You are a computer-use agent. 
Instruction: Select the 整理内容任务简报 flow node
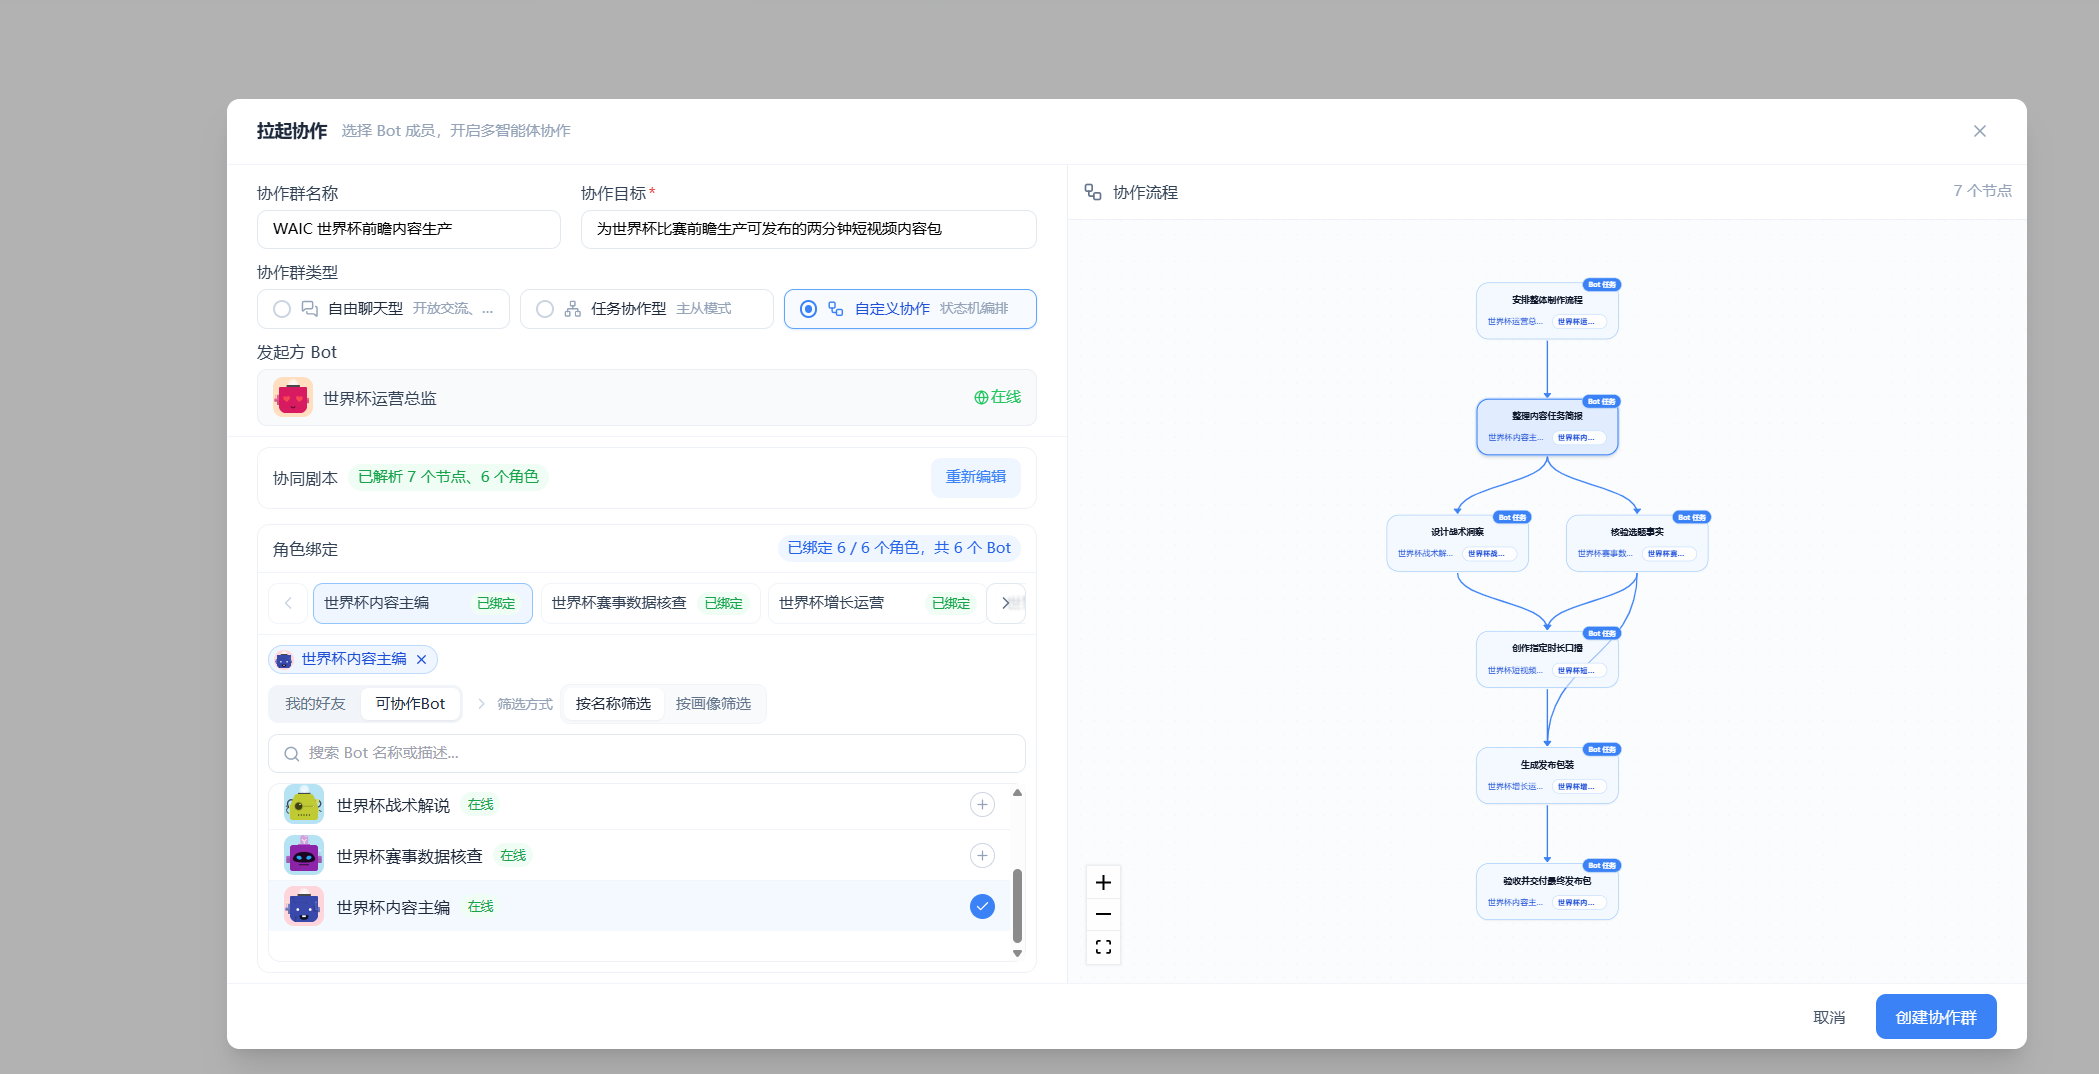tap(1547, 427)
